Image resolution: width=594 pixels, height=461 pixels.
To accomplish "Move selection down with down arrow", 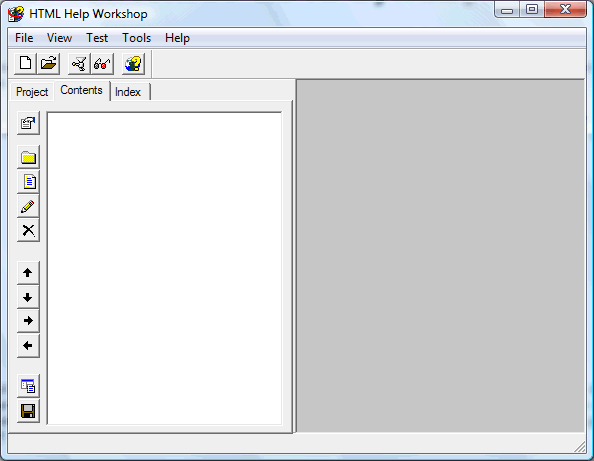I will click(28, 297).
